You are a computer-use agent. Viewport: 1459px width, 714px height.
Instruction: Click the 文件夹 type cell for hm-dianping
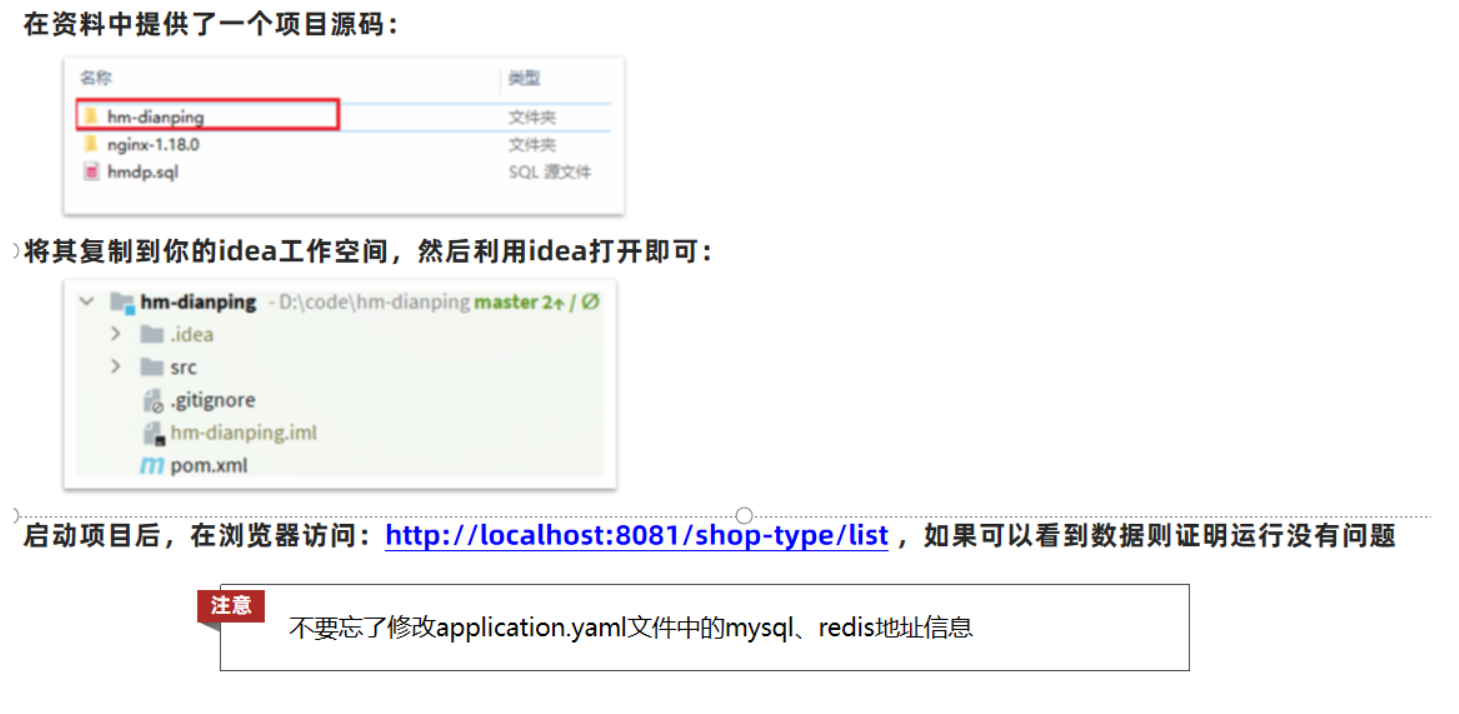[x=532, y=117]
